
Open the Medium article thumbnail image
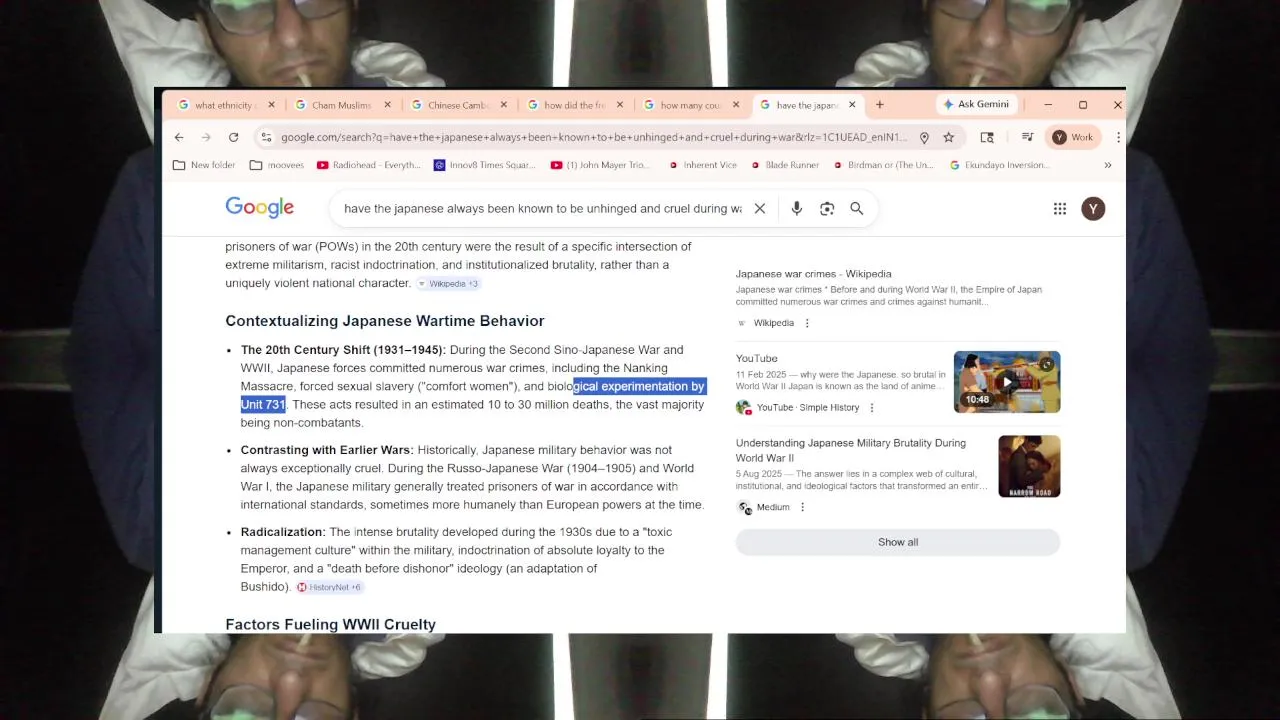tap(1029, 466)
